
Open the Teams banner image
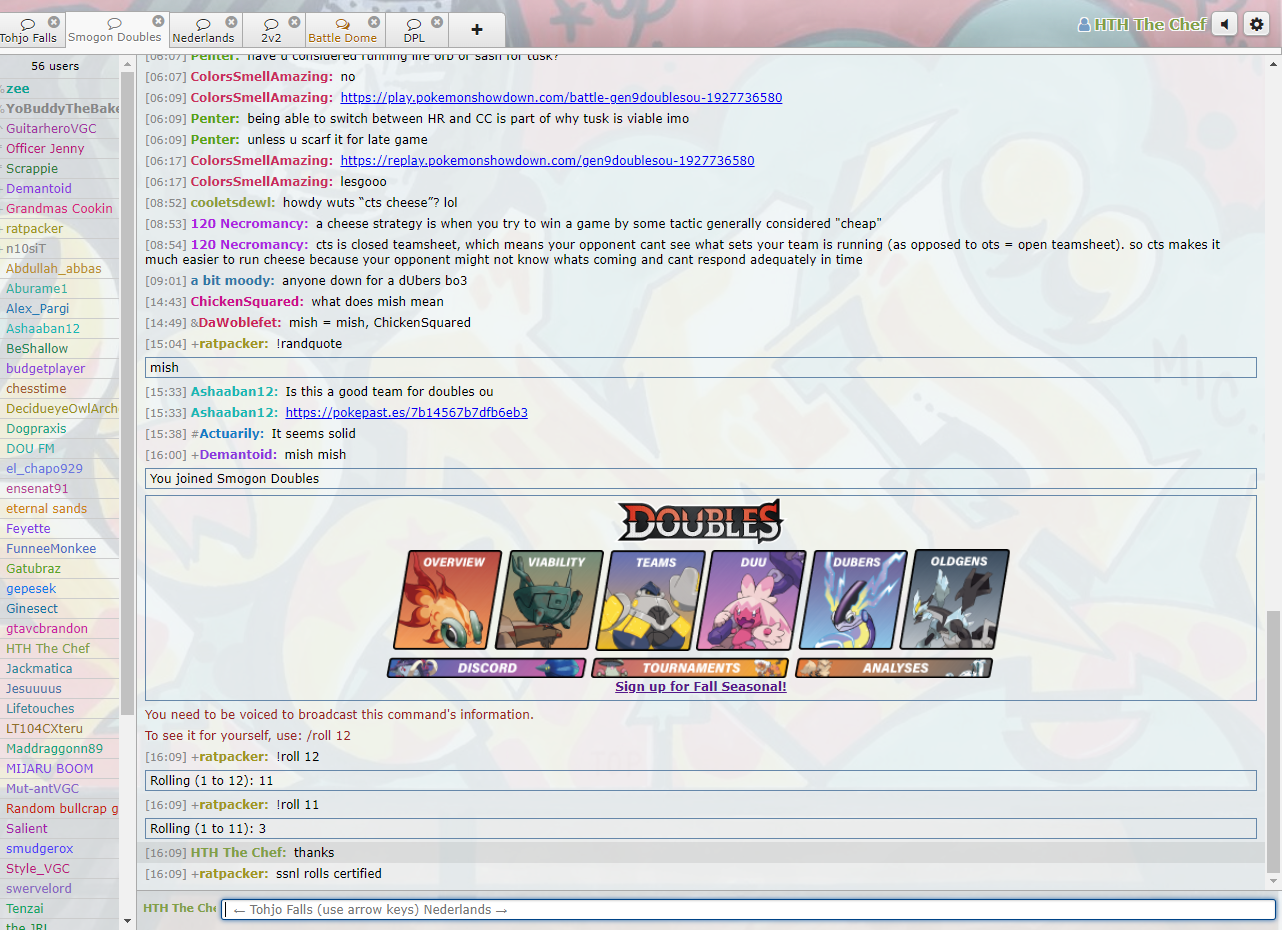click(x=652, y=600)
